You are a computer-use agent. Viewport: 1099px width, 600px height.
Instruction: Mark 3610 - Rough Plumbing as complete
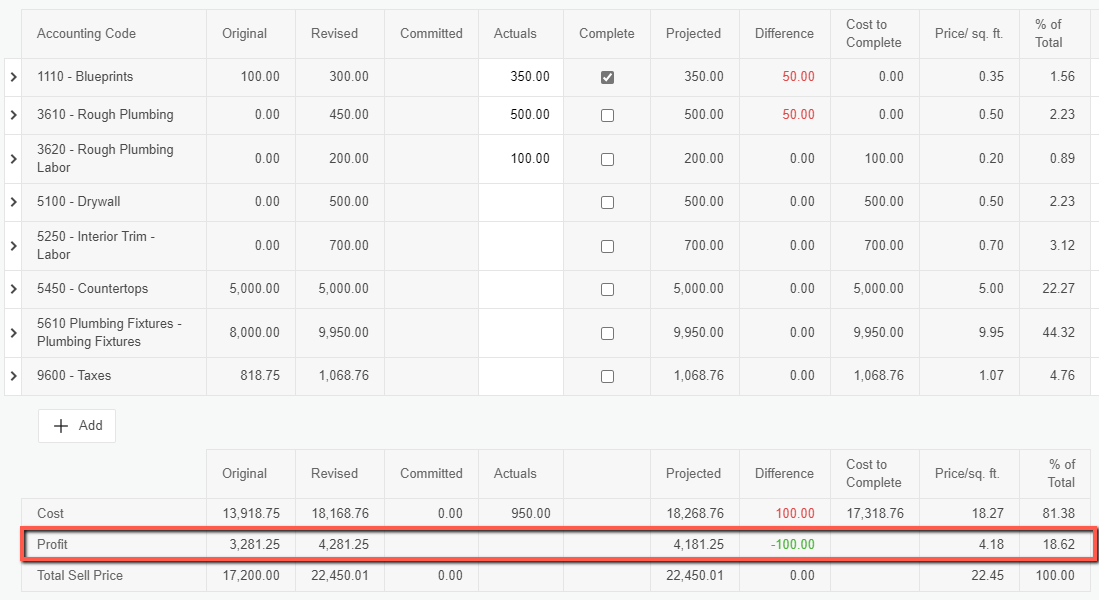click(607, 115)
